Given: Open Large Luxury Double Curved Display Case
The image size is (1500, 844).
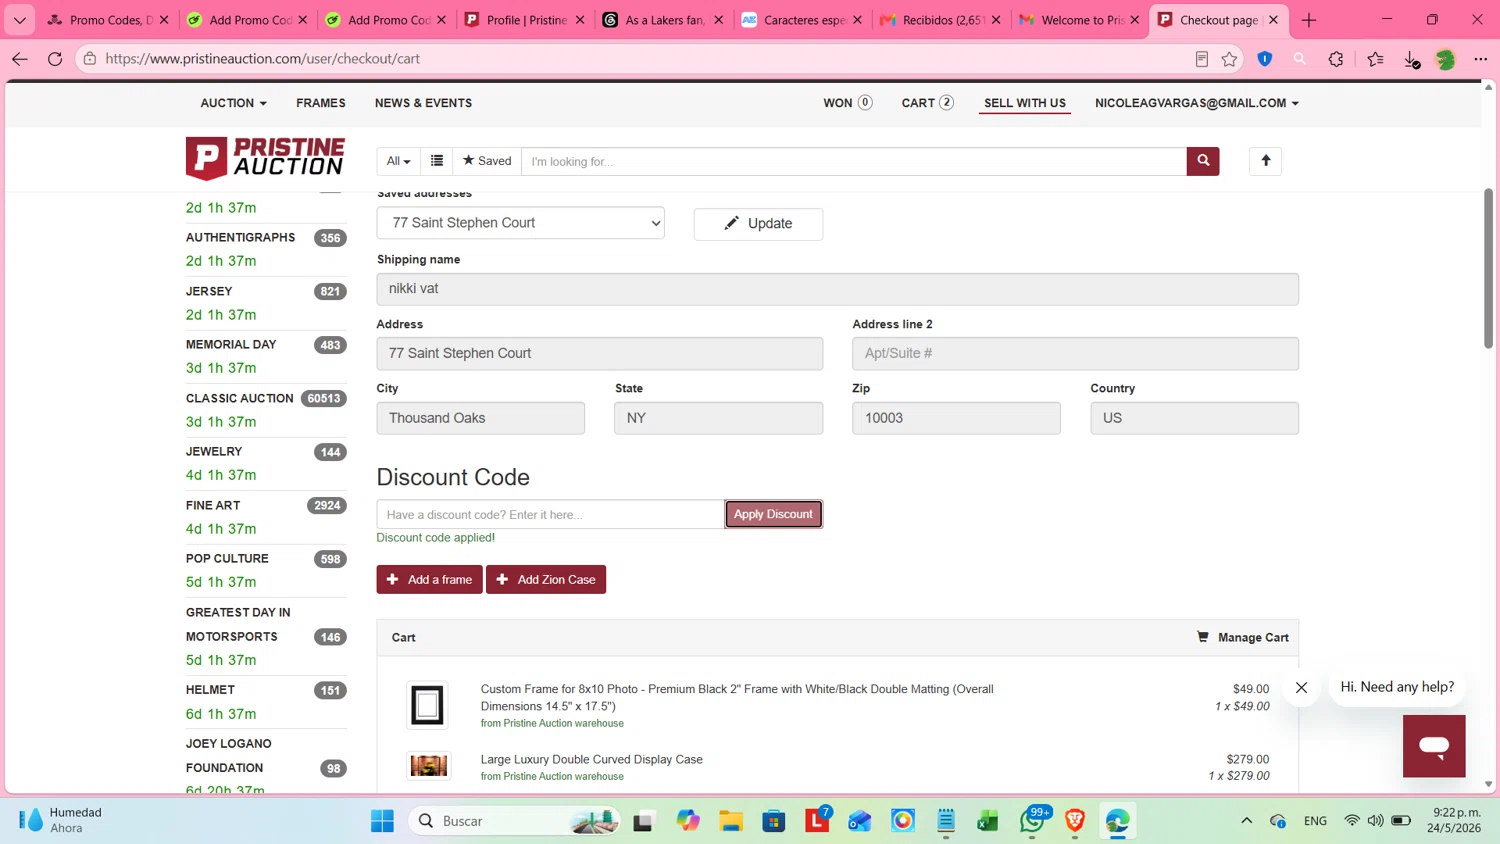Looking at the screenshot, I should 591,759.
